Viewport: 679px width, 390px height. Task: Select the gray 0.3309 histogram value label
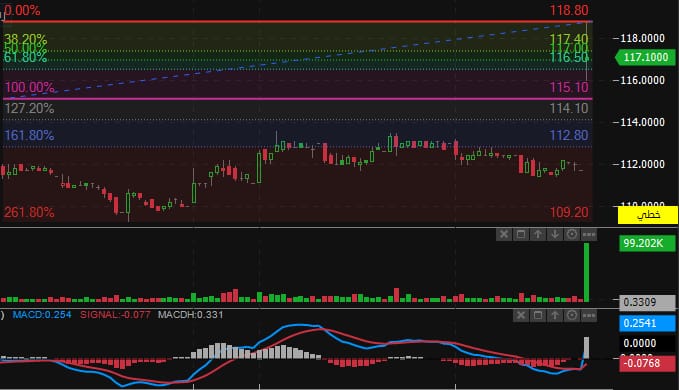point(647,302)
